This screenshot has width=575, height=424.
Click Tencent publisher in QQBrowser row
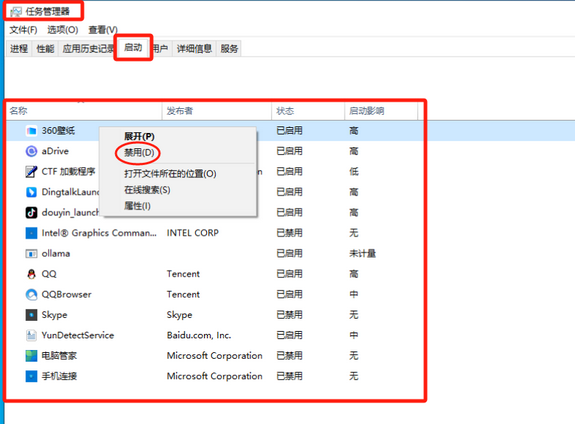coord(183,295)
